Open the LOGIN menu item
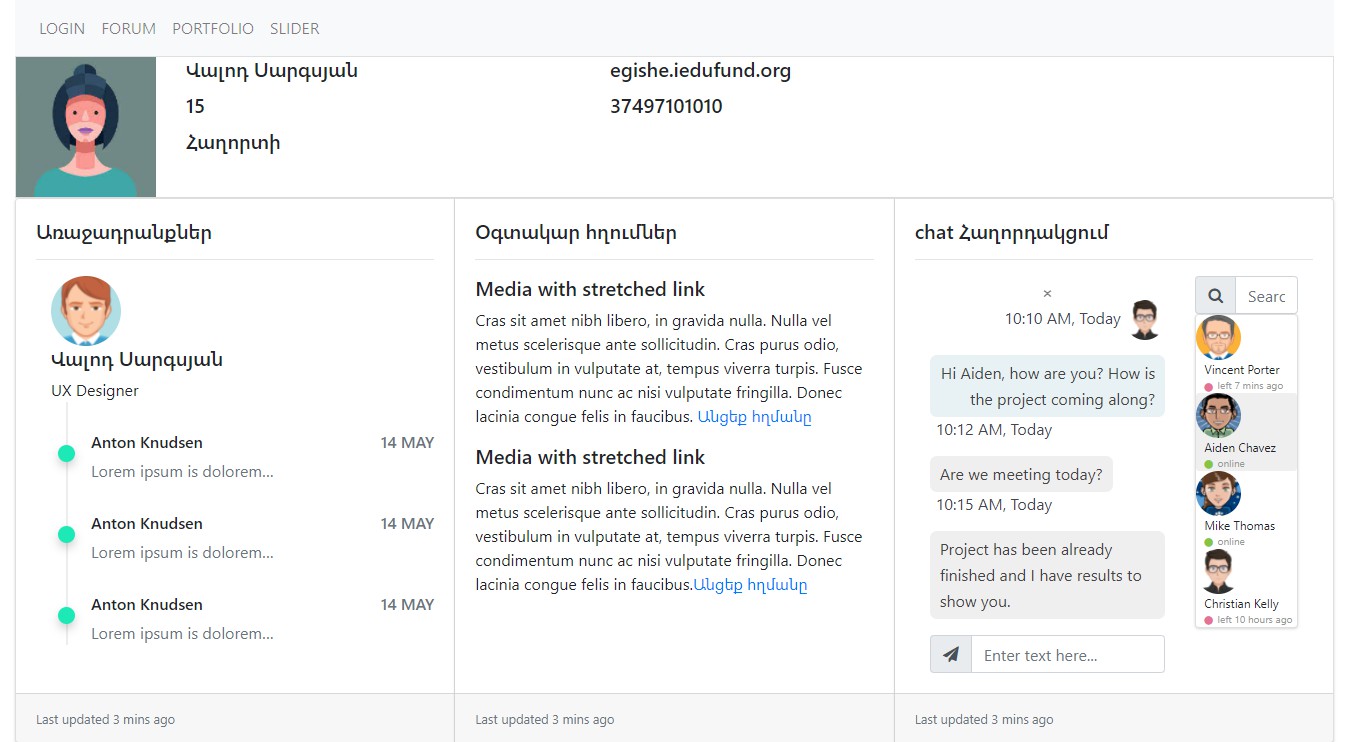 tap(62, 29)
